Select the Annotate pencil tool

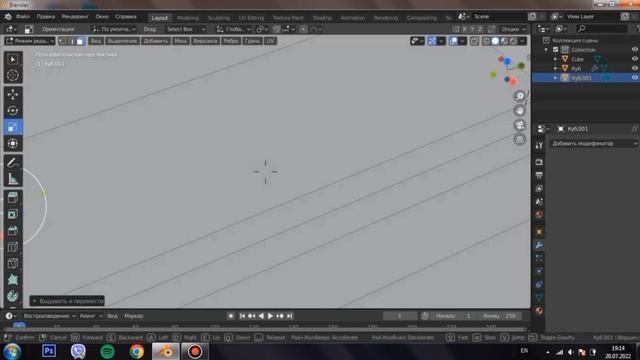click(x=13, y=162)
